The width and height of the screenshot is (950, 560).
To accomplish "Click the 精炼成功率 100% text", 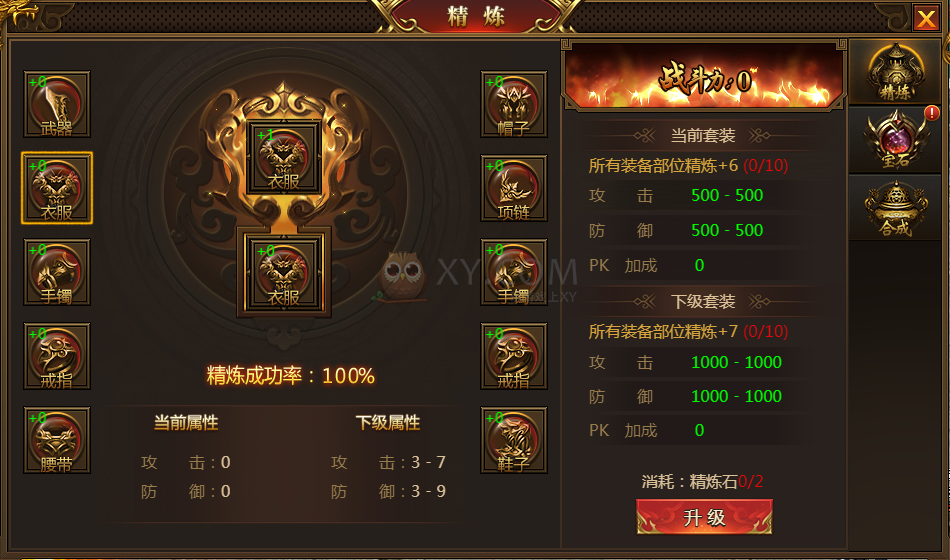I will coord(291,376).
